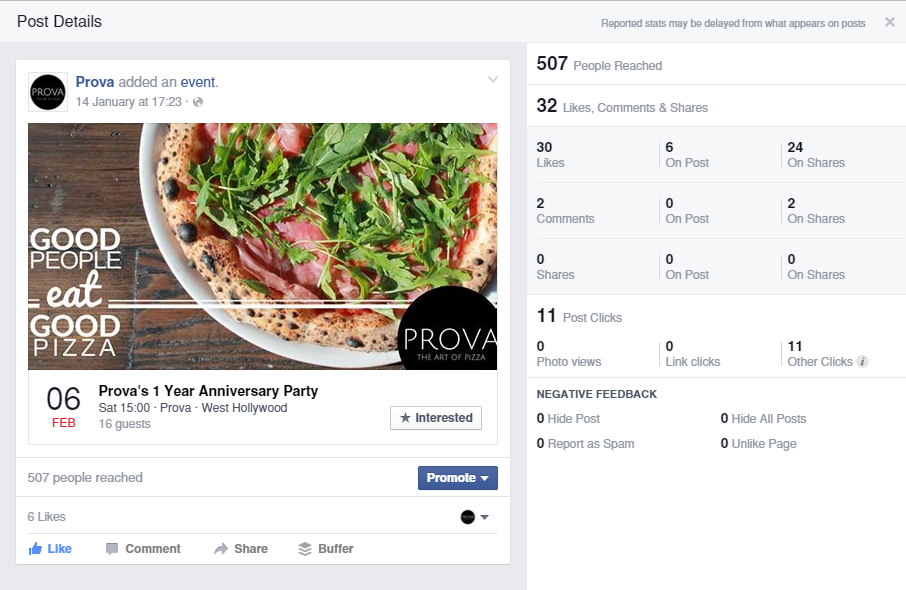Close the Post Details dialog

click(889, 22)
